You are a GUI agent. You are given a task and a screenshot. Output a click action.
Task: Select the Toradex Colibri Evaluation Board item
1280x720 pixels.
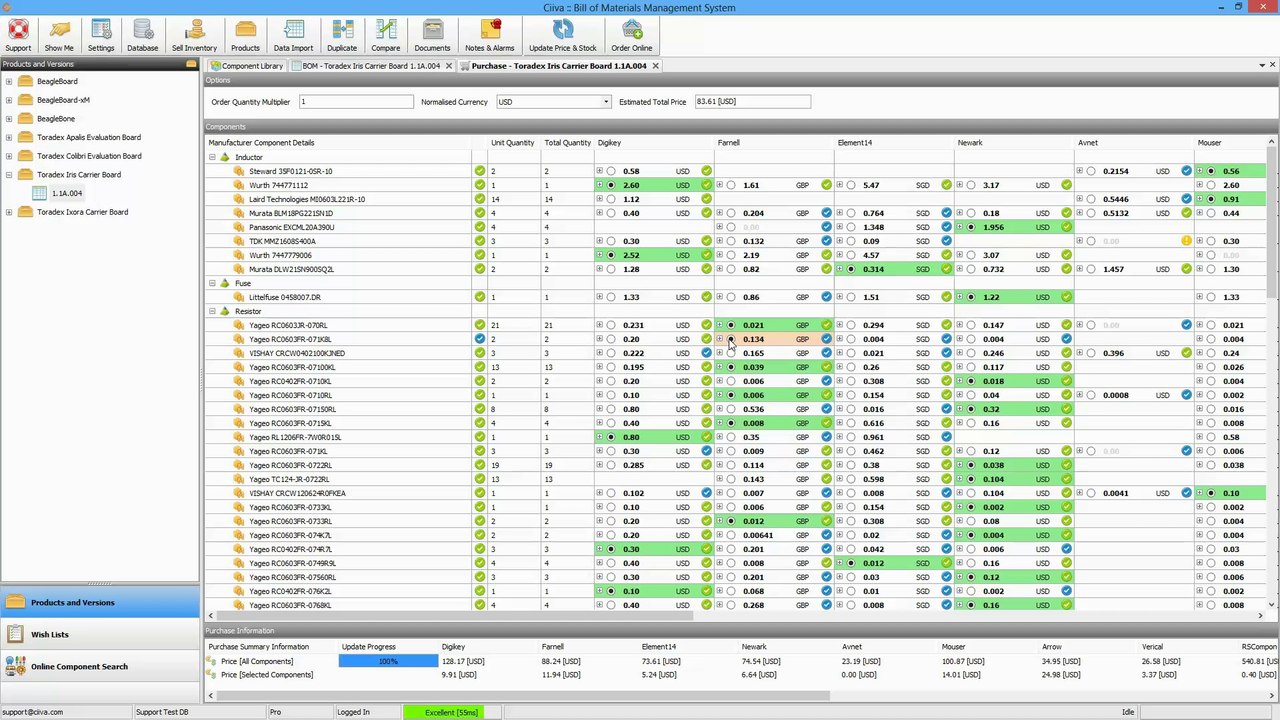[x=89, y=156]
